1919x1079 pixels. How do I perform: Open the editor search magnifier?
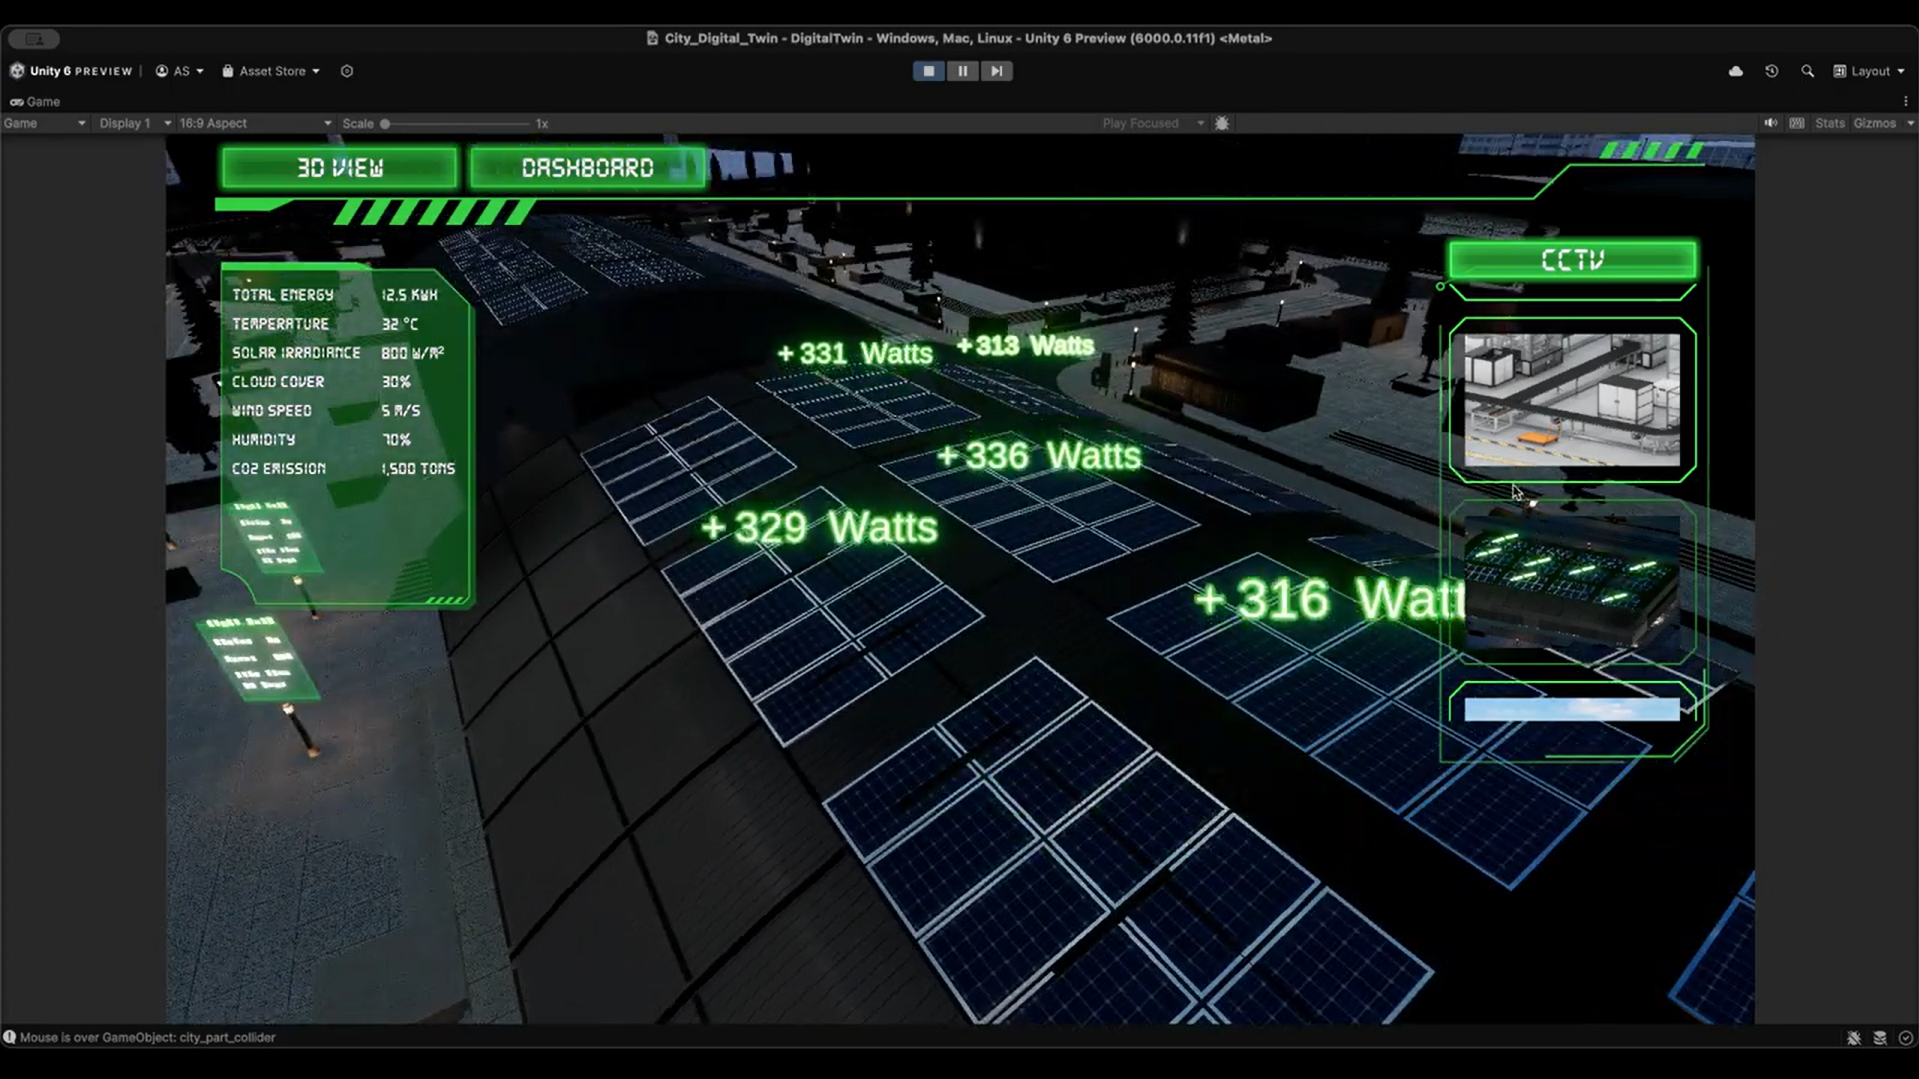click(1807, 71)
